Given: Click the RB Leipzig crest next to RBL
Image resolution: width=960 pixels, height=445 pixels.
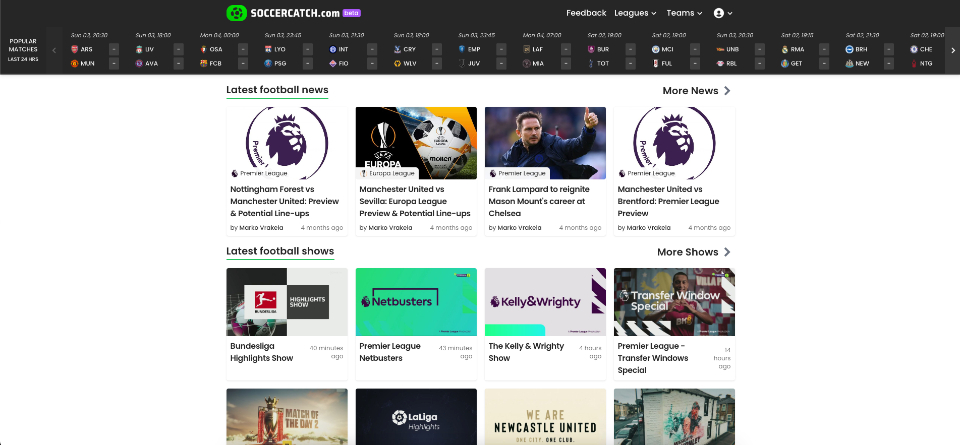Looking at the screenshot, I should (721, 63).
